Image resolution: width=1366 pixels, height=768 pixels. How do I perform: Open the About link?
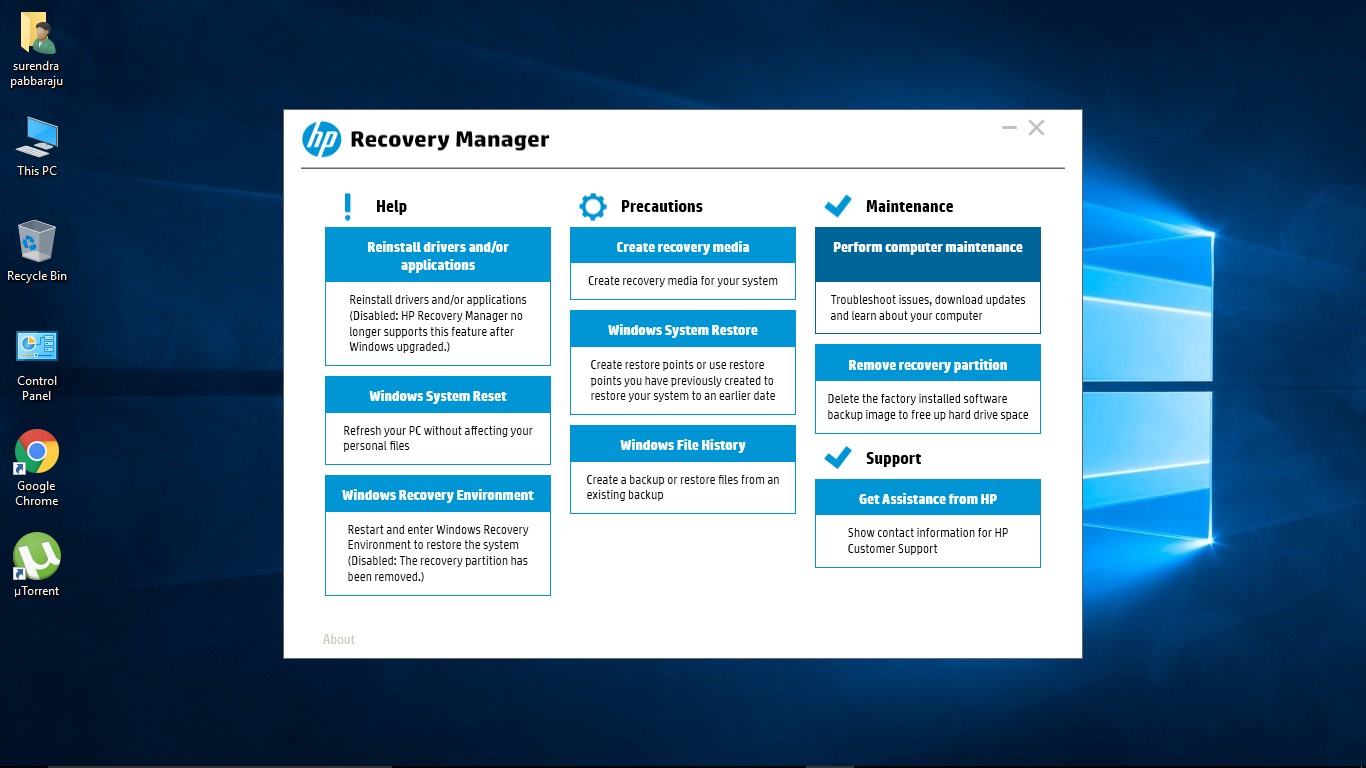tap(339, 639)
